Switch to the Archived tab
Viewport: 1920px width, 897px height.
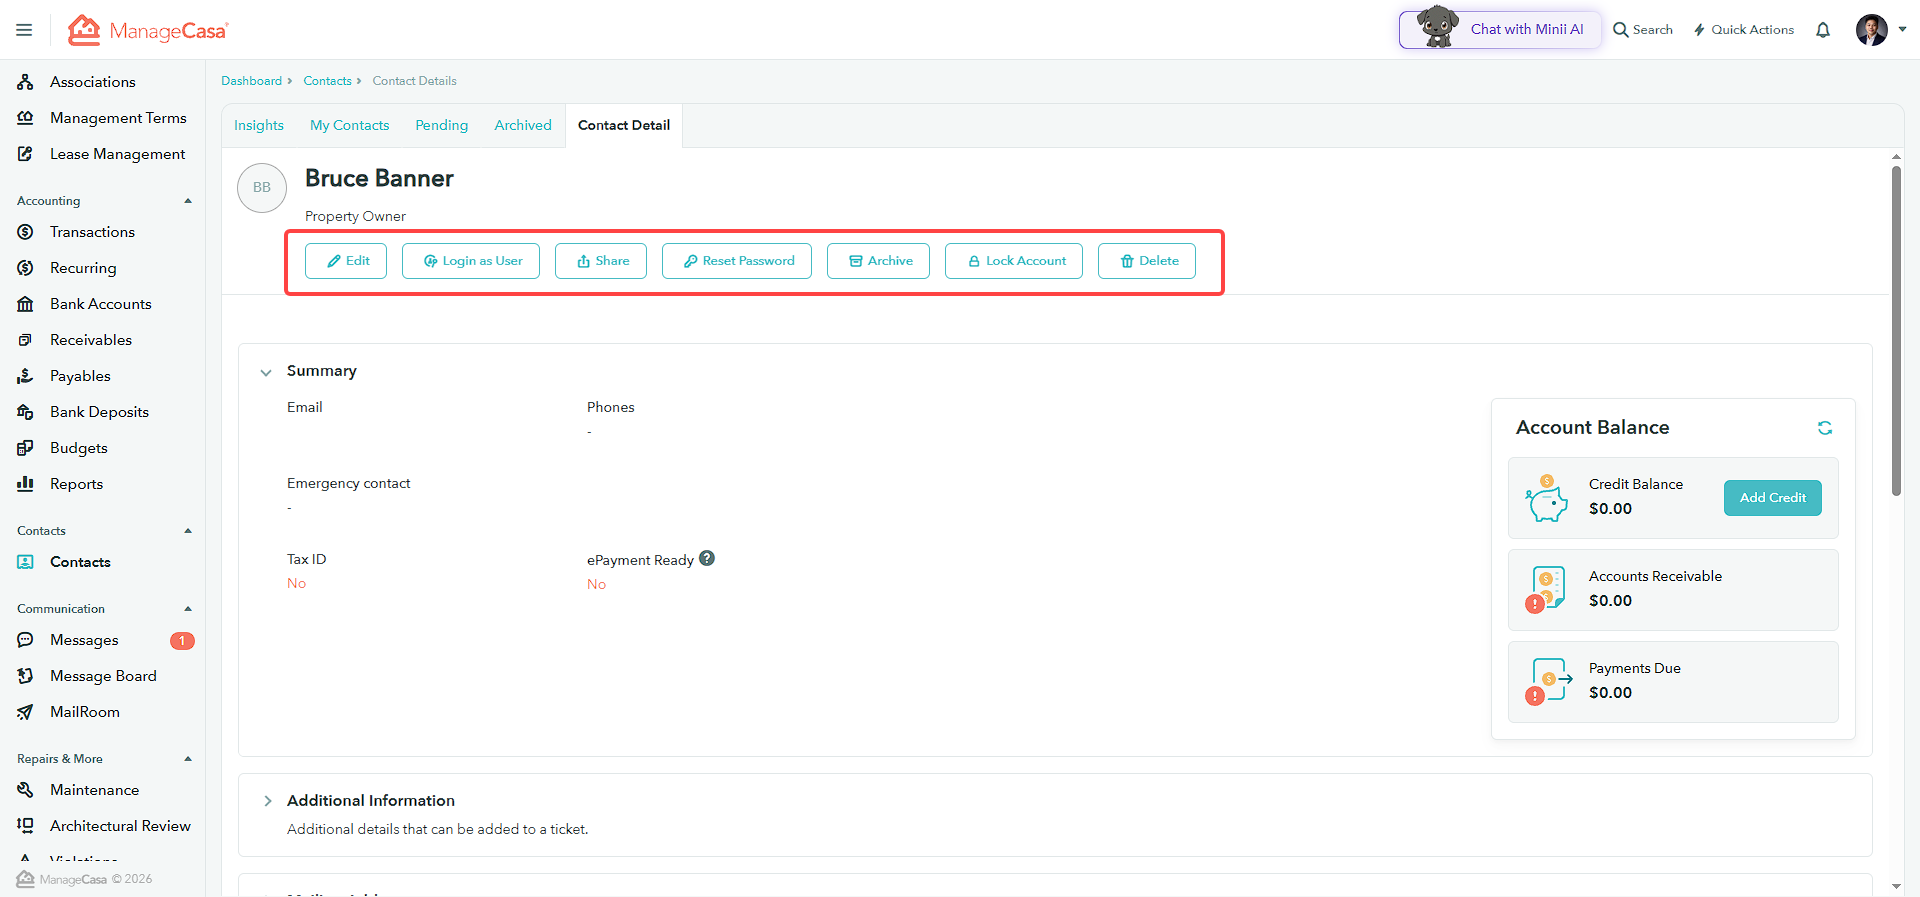click(x=523, y=125)
